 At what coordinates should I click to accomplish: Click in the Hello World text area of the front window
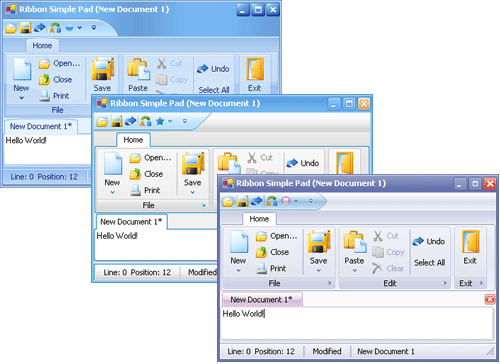click(357, 323)
